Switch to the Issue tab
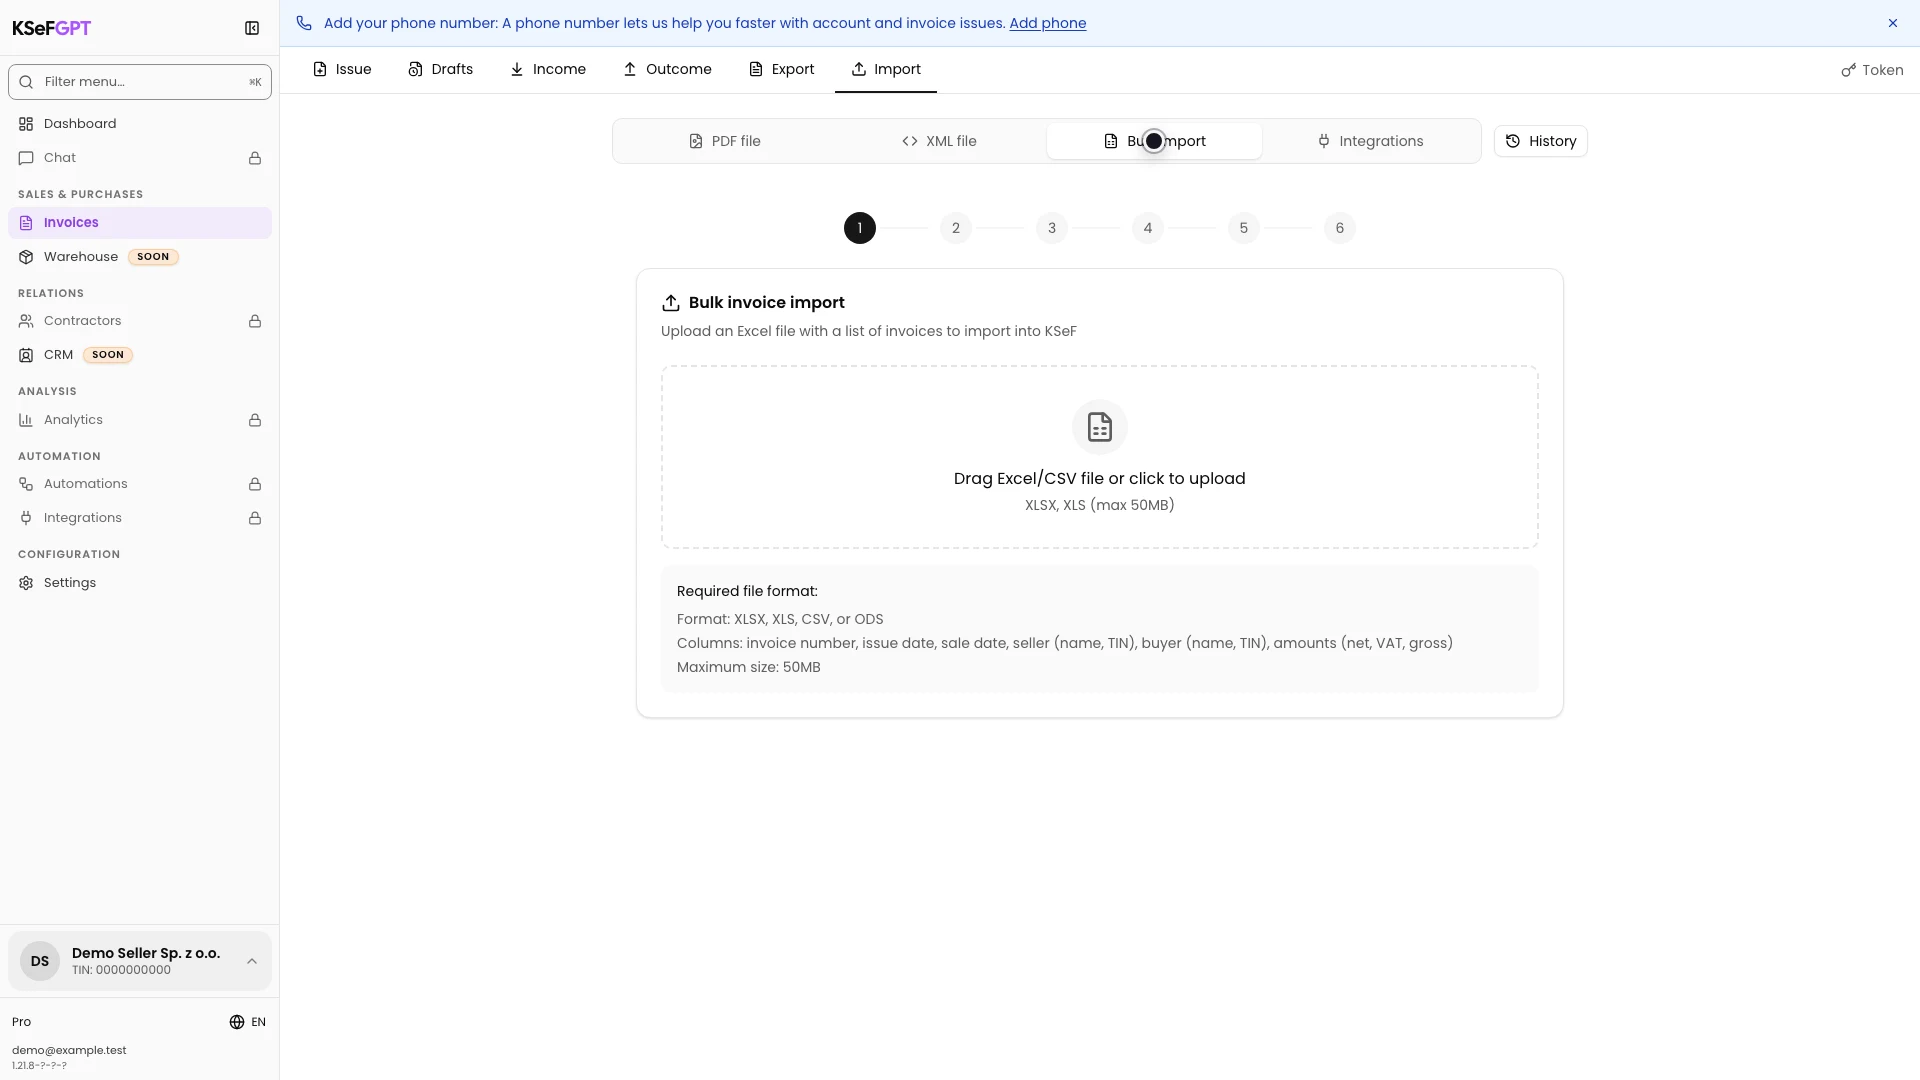This screenshot has width=1920, height=1080. (x=342, y=69)
